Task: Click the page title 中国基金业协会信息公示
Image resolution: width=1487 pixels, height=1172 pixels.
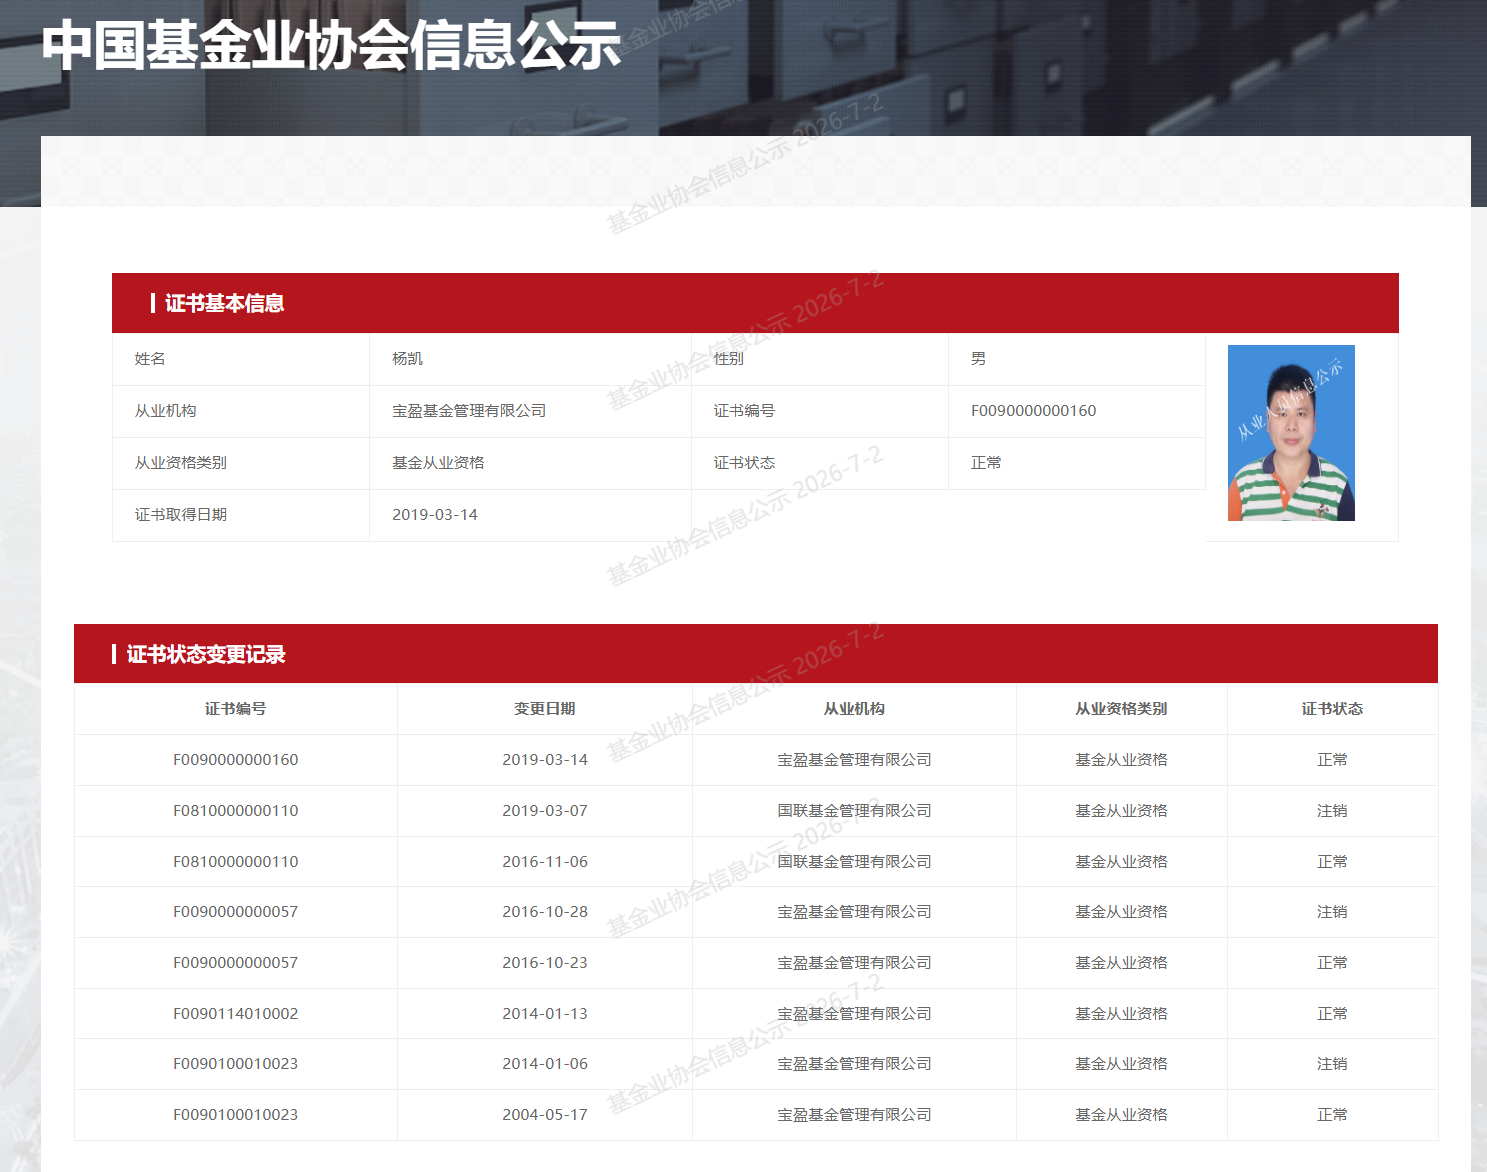Action: click(331, 45)
